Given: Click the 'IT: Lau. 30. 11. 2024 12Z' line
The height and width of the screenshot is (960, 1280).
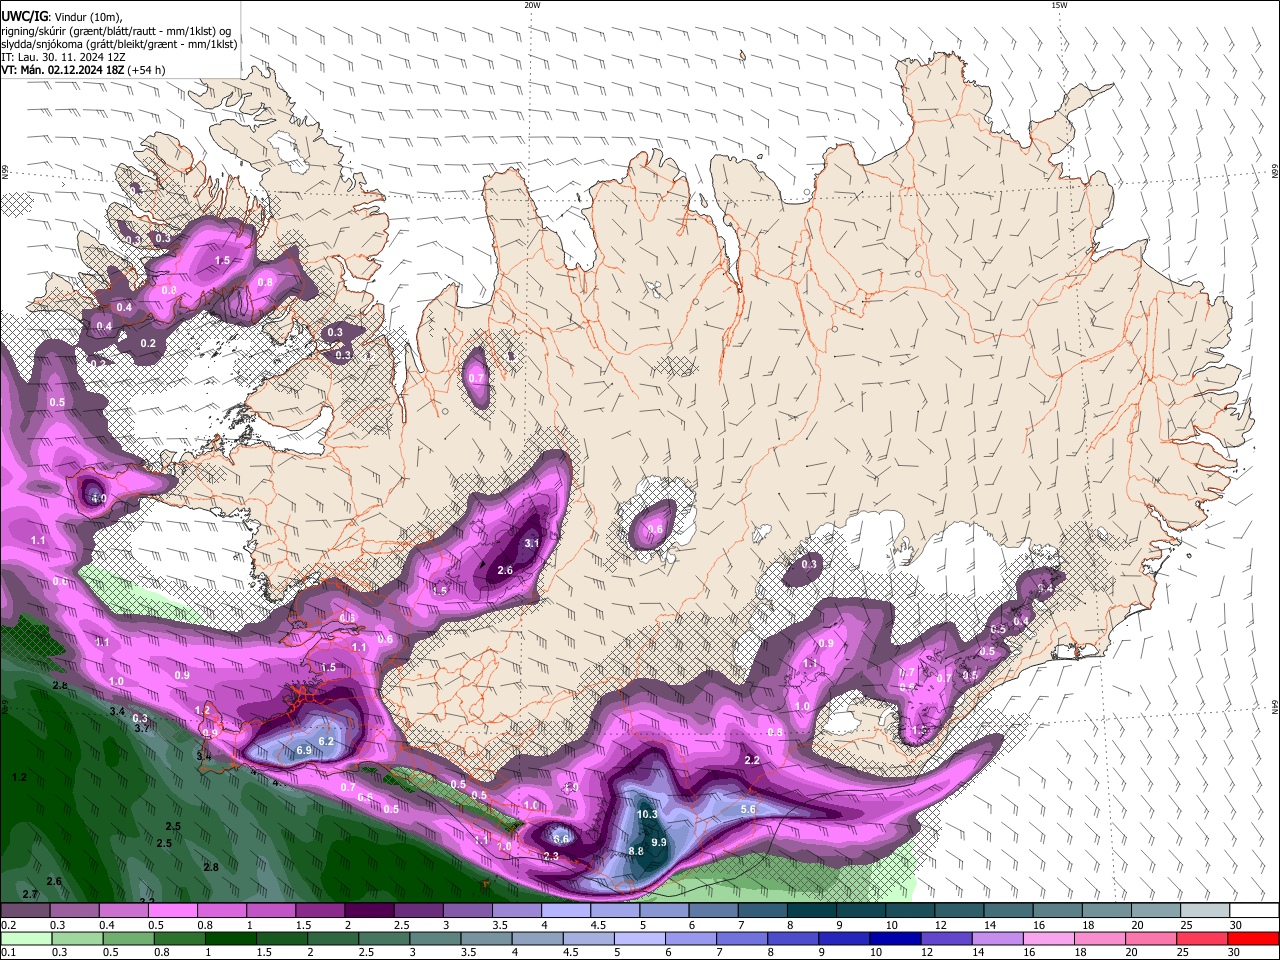Looking at the screenshot, I should [63, 57].
